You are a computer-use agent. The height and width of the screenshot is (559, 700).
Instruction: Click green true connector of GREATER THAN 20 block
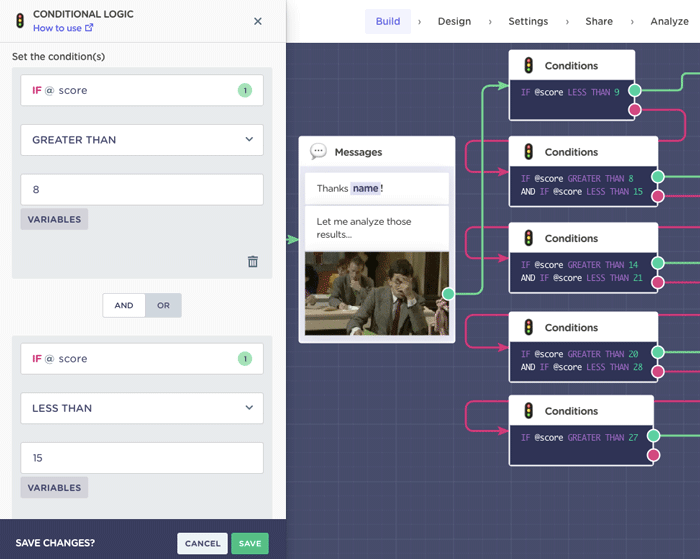(658, 352)
